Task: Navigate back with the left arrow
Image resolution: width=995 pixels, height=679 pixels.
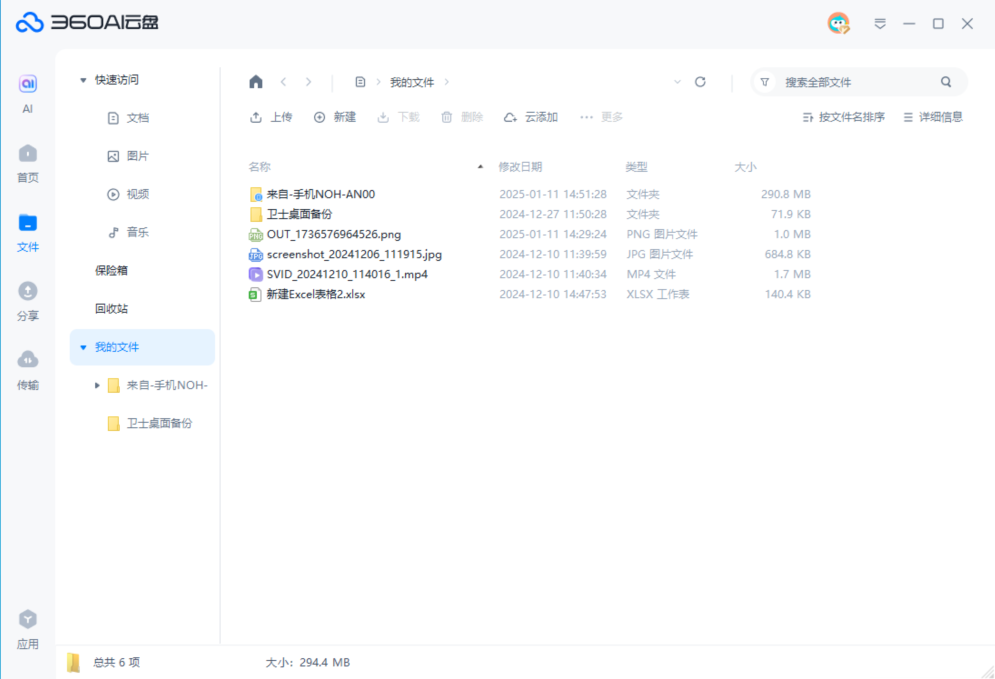Action: (x=284, y=82)
